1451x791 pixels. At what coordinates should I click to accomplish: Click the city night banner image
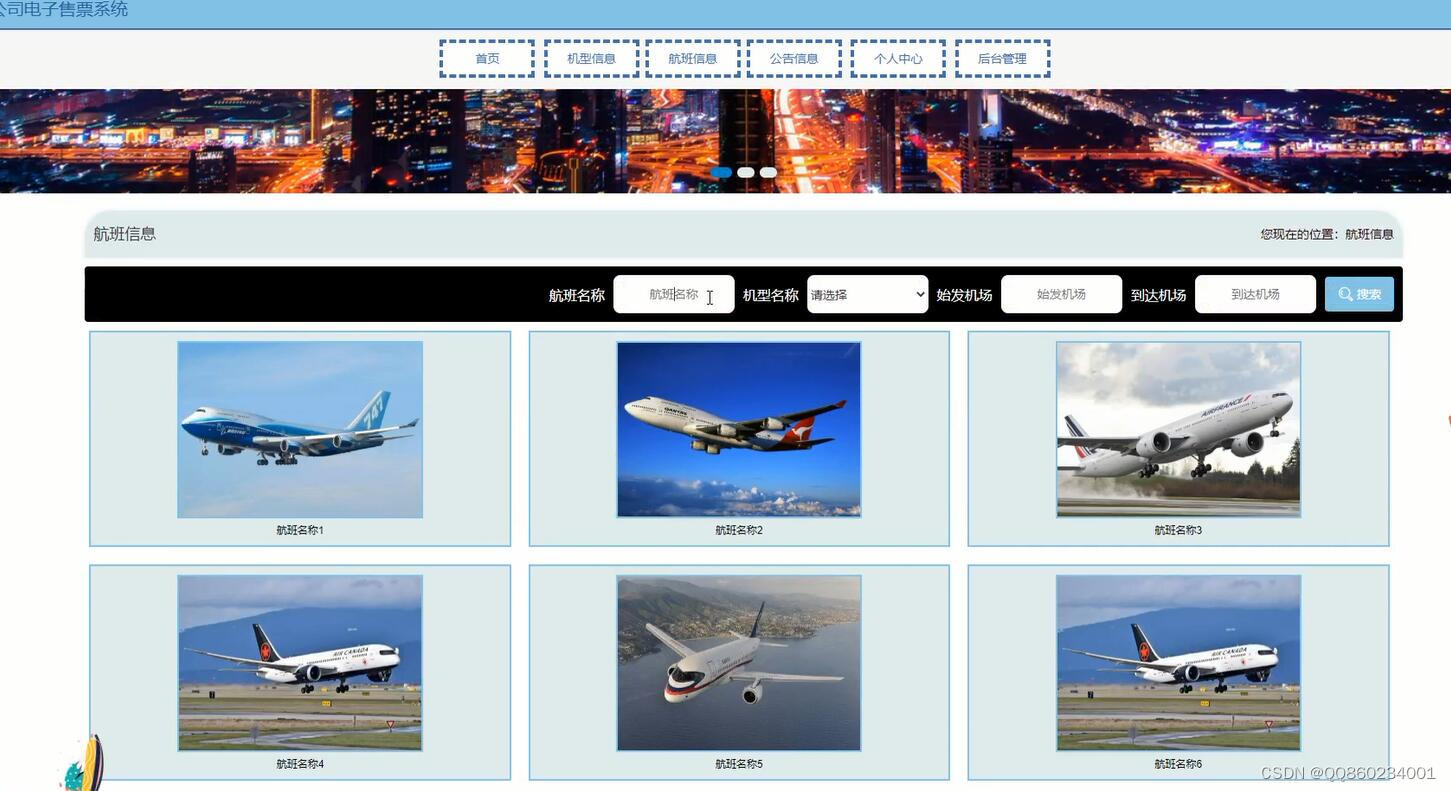coord(725,141)
